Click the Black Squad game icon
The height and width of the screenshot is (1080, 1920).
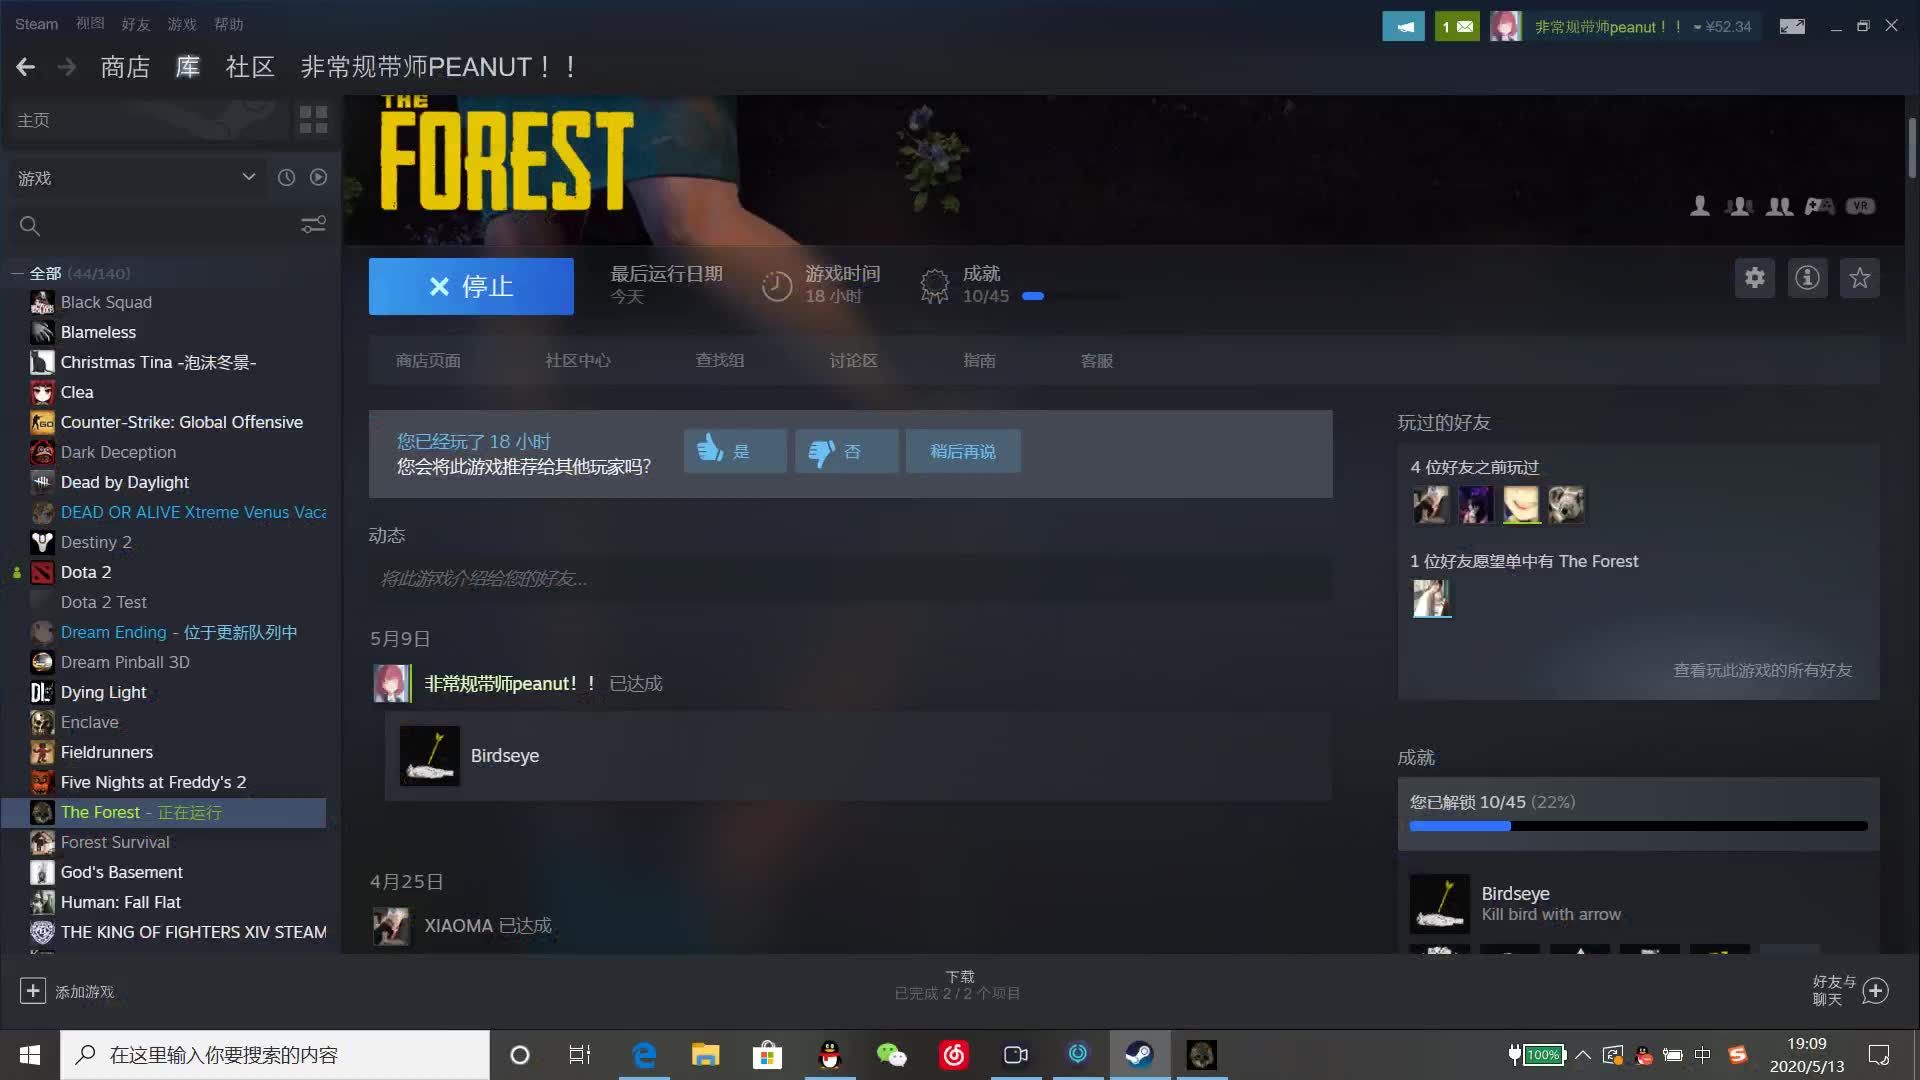point(42,302)
